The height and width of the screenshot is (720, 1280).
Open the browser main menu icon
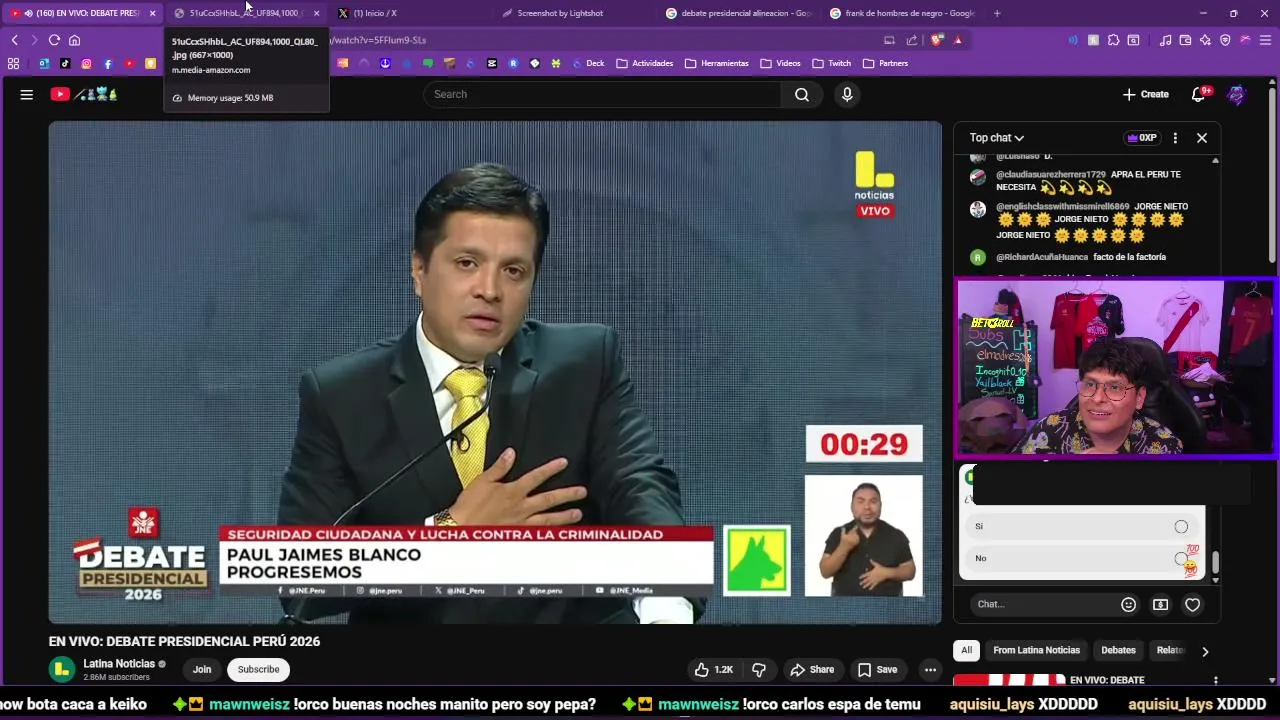click(x=1266, y=40)
